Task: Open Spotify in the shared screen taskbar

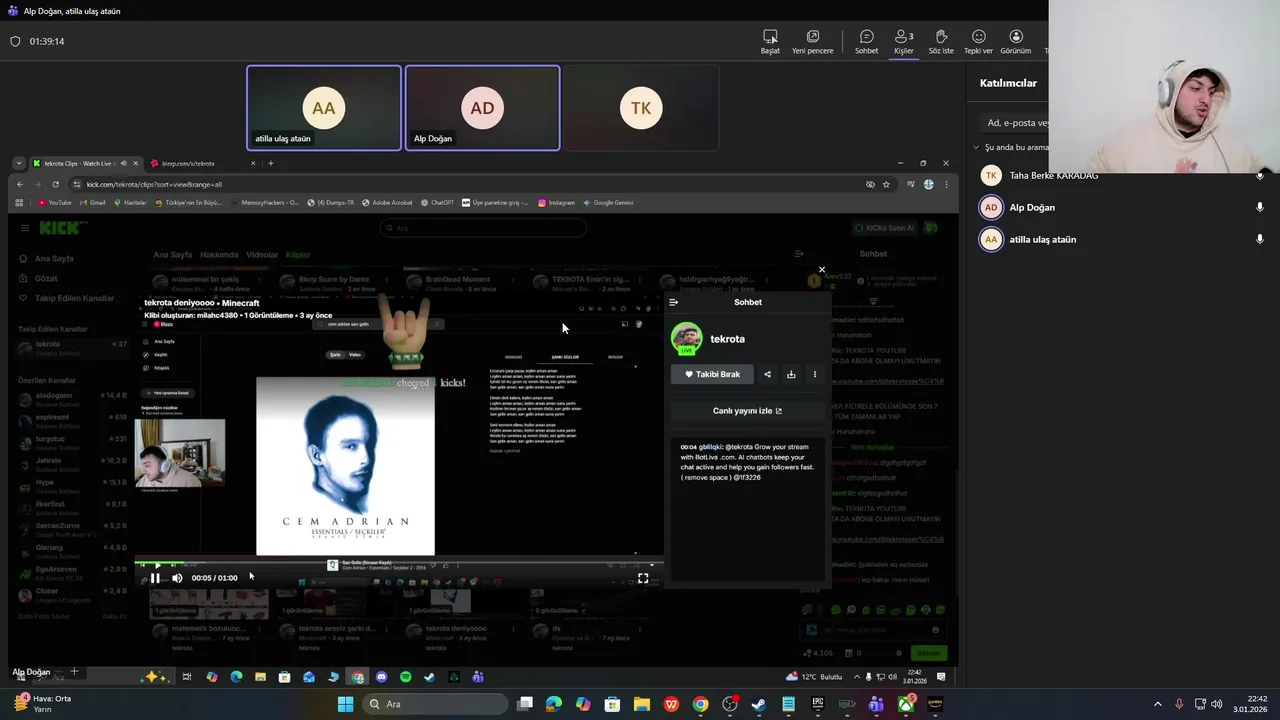Action: (405, 677)
